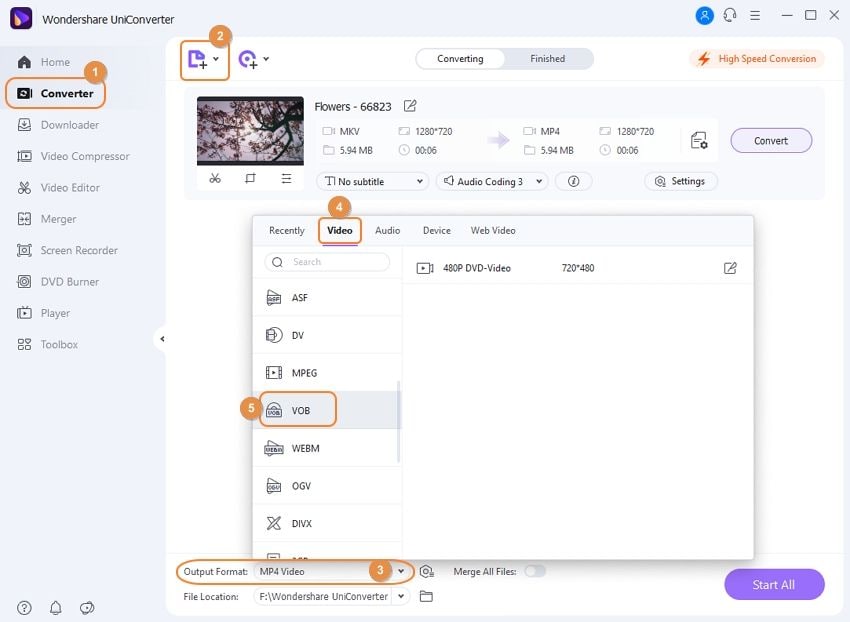Open the Merger tool
The image size is (850, 622).
click(47, 219)
